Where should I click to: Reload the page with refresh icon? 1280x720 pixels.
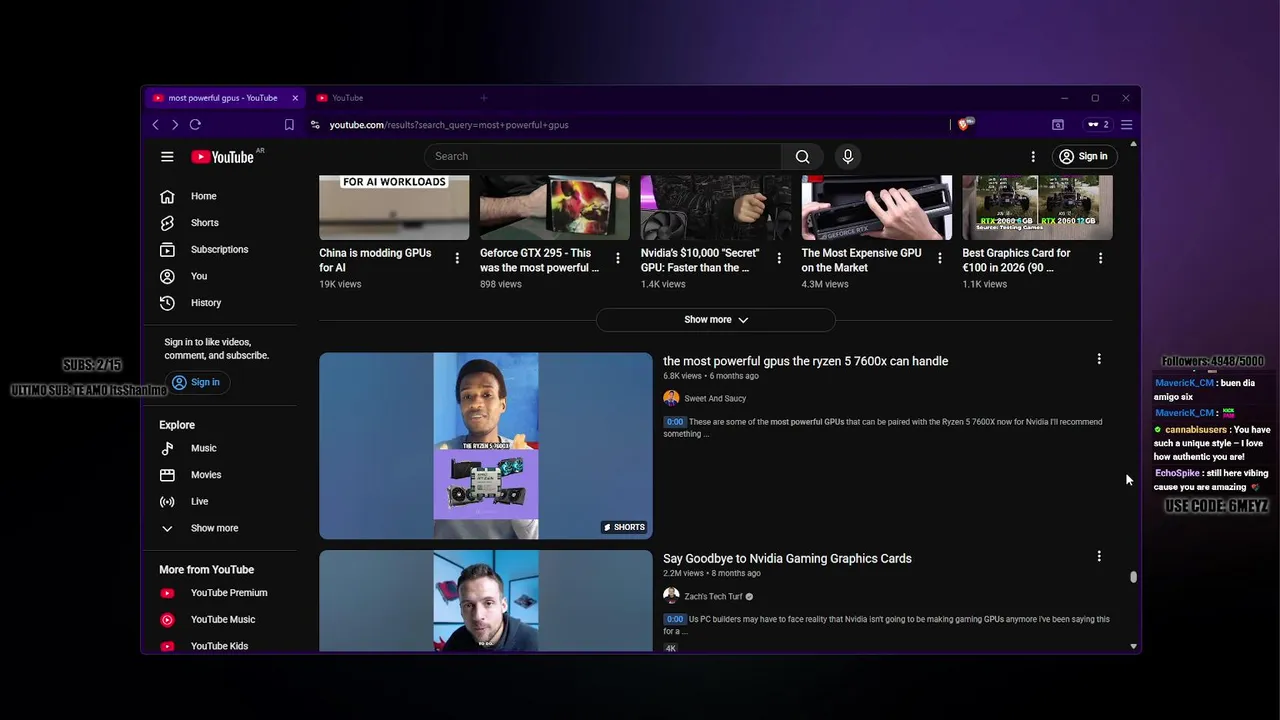point(195,125)
